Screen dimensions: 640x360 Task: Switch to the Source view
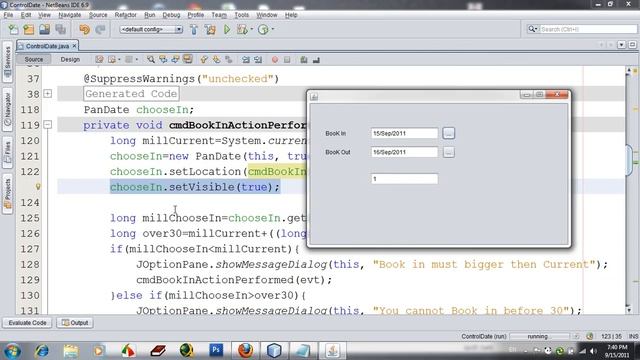34,60
